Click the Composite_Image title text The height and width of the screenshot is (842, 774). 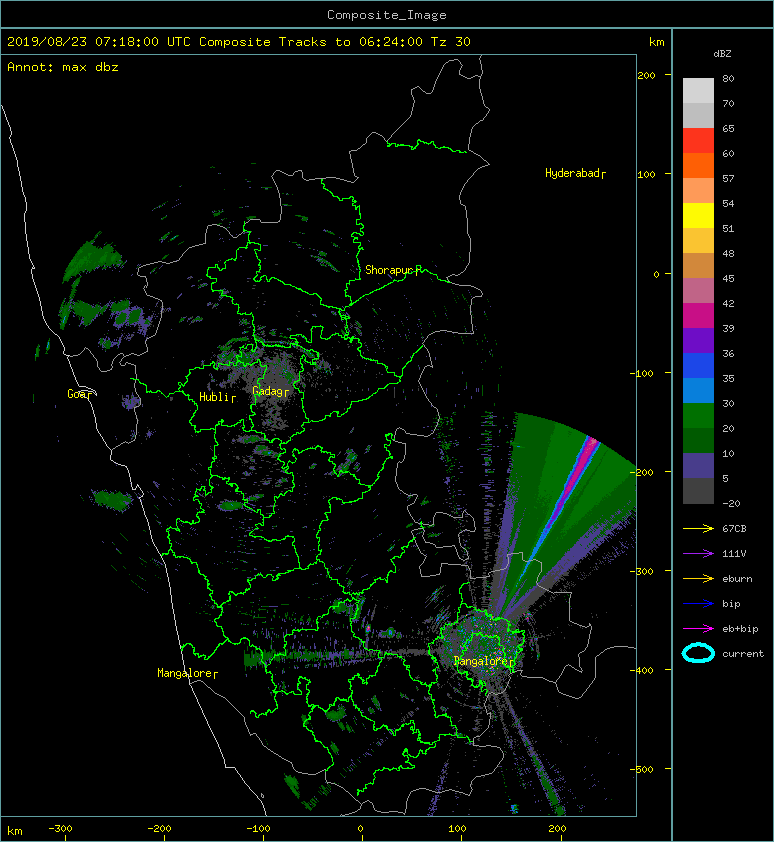[x=387, y=15]
